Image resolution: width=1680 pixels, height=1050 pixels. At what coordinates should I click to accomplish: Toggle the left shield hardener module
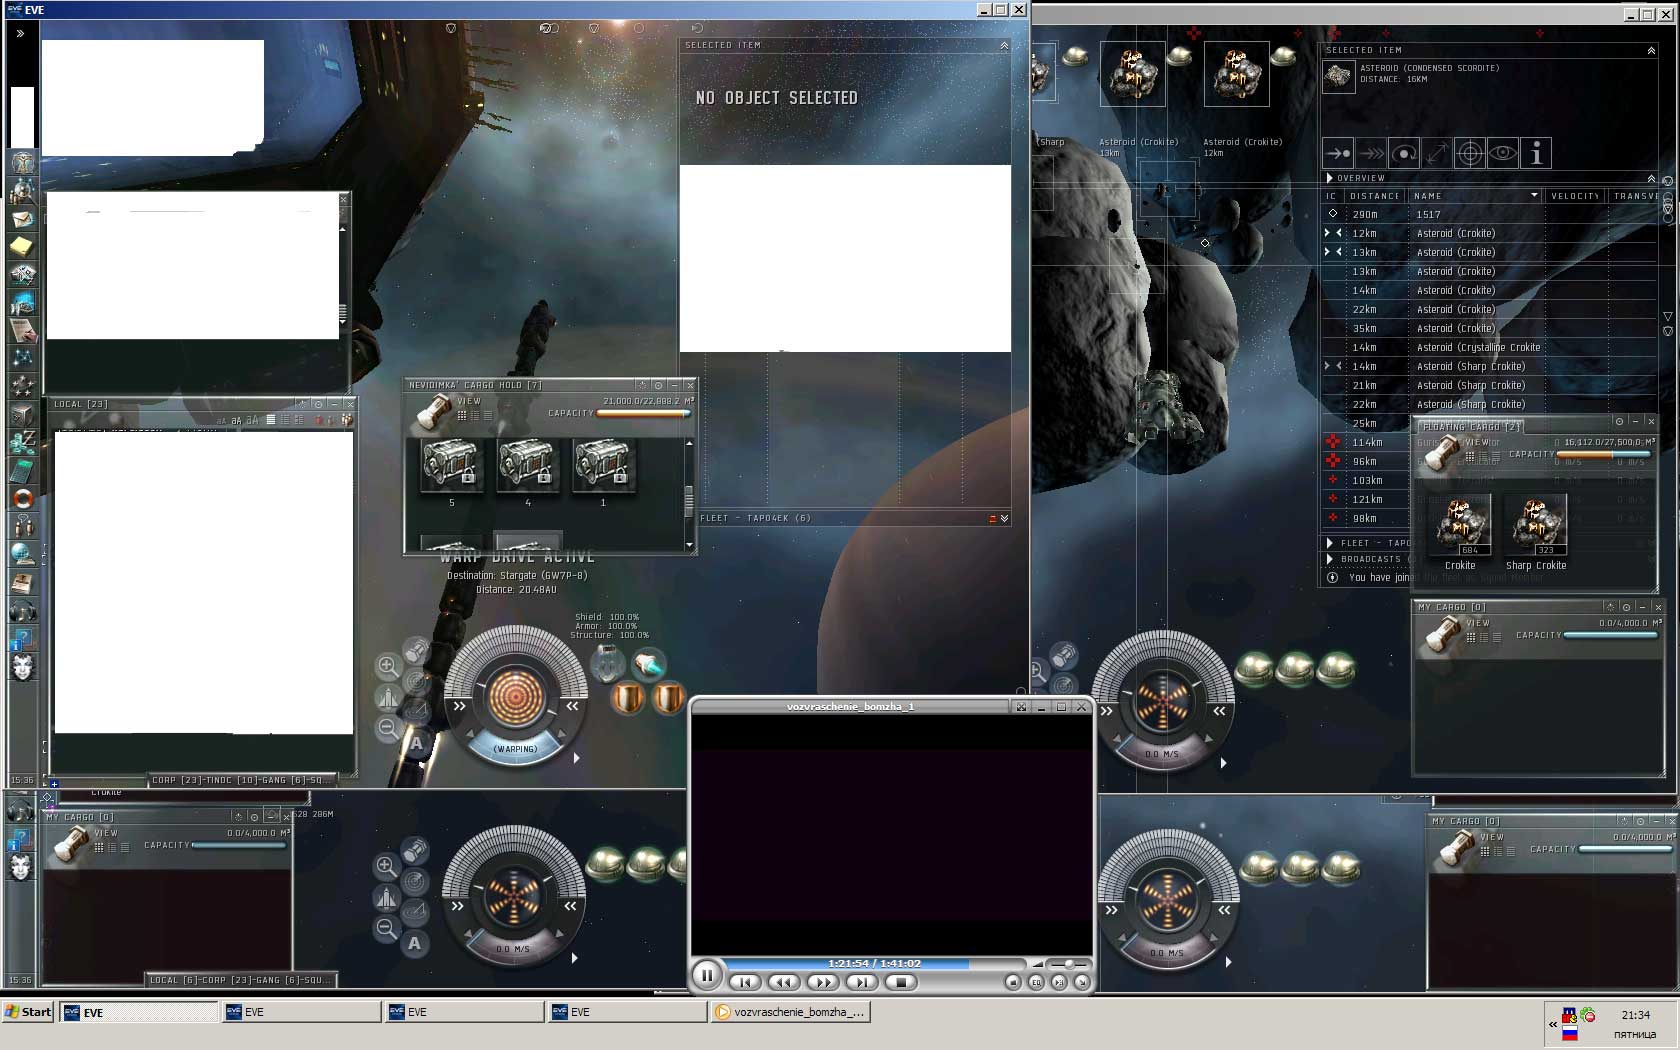point(627,698)
